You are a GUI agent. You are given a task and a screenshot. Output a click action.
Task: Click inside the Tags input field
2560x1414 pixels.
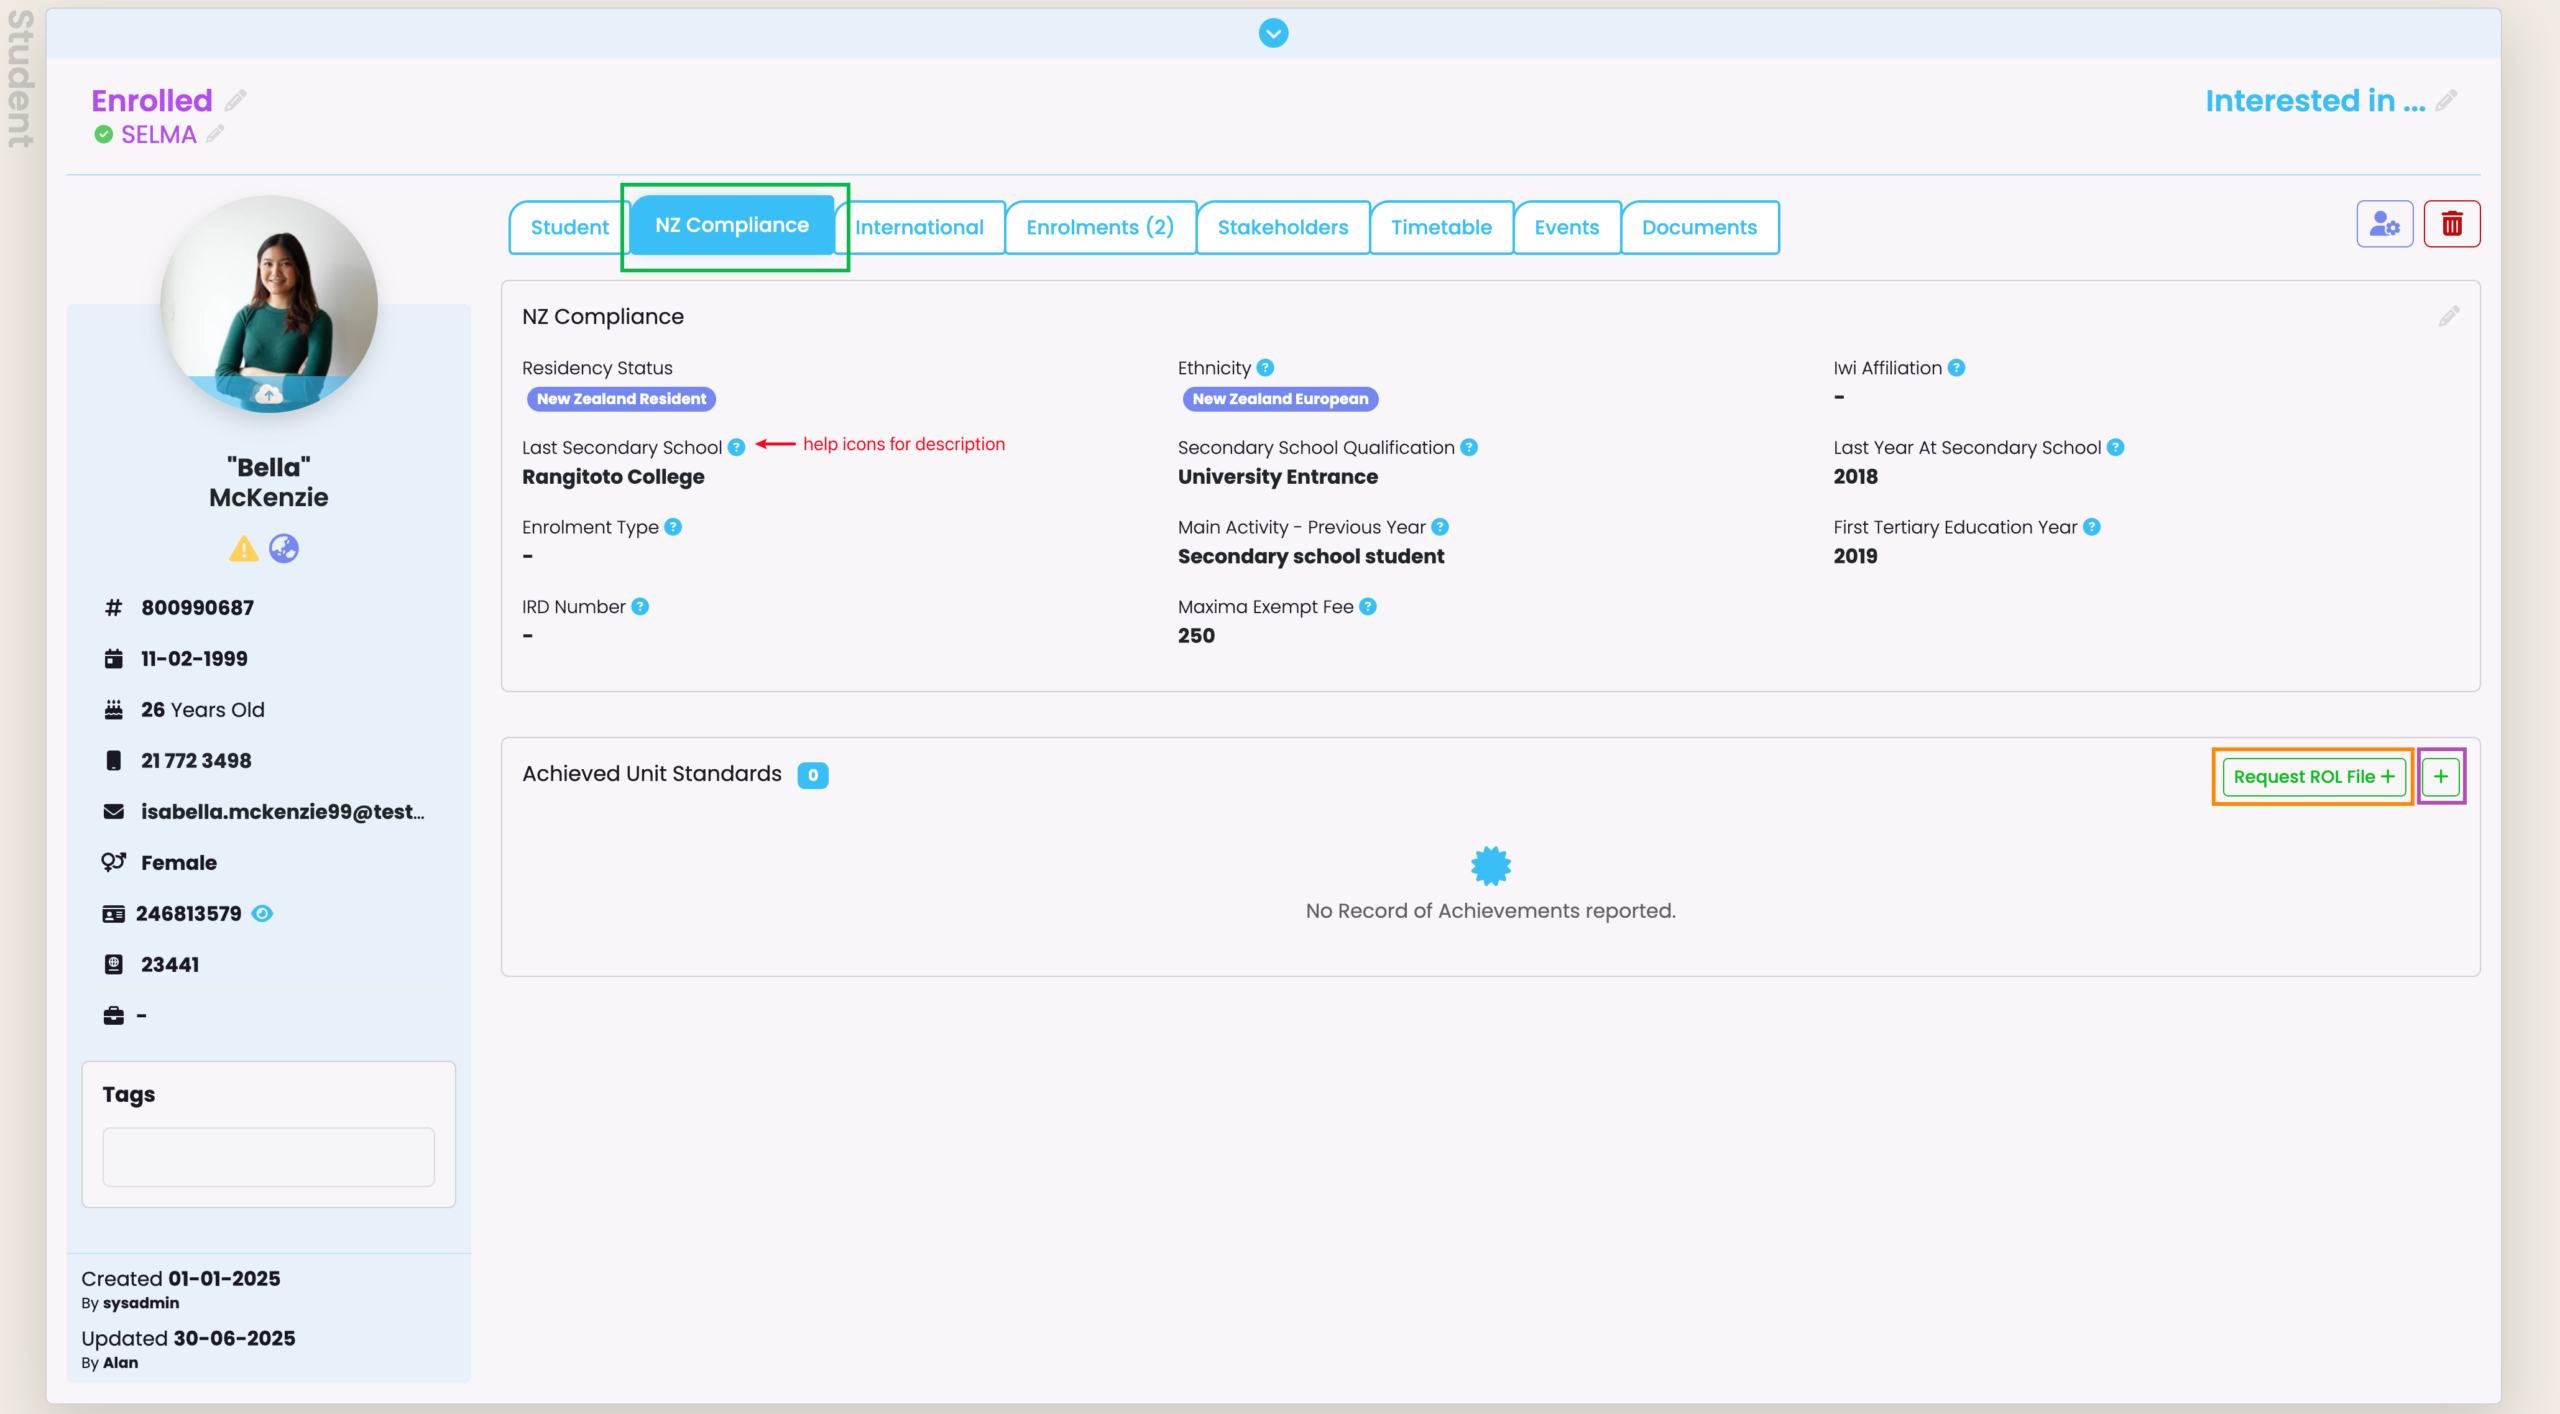268,1157
